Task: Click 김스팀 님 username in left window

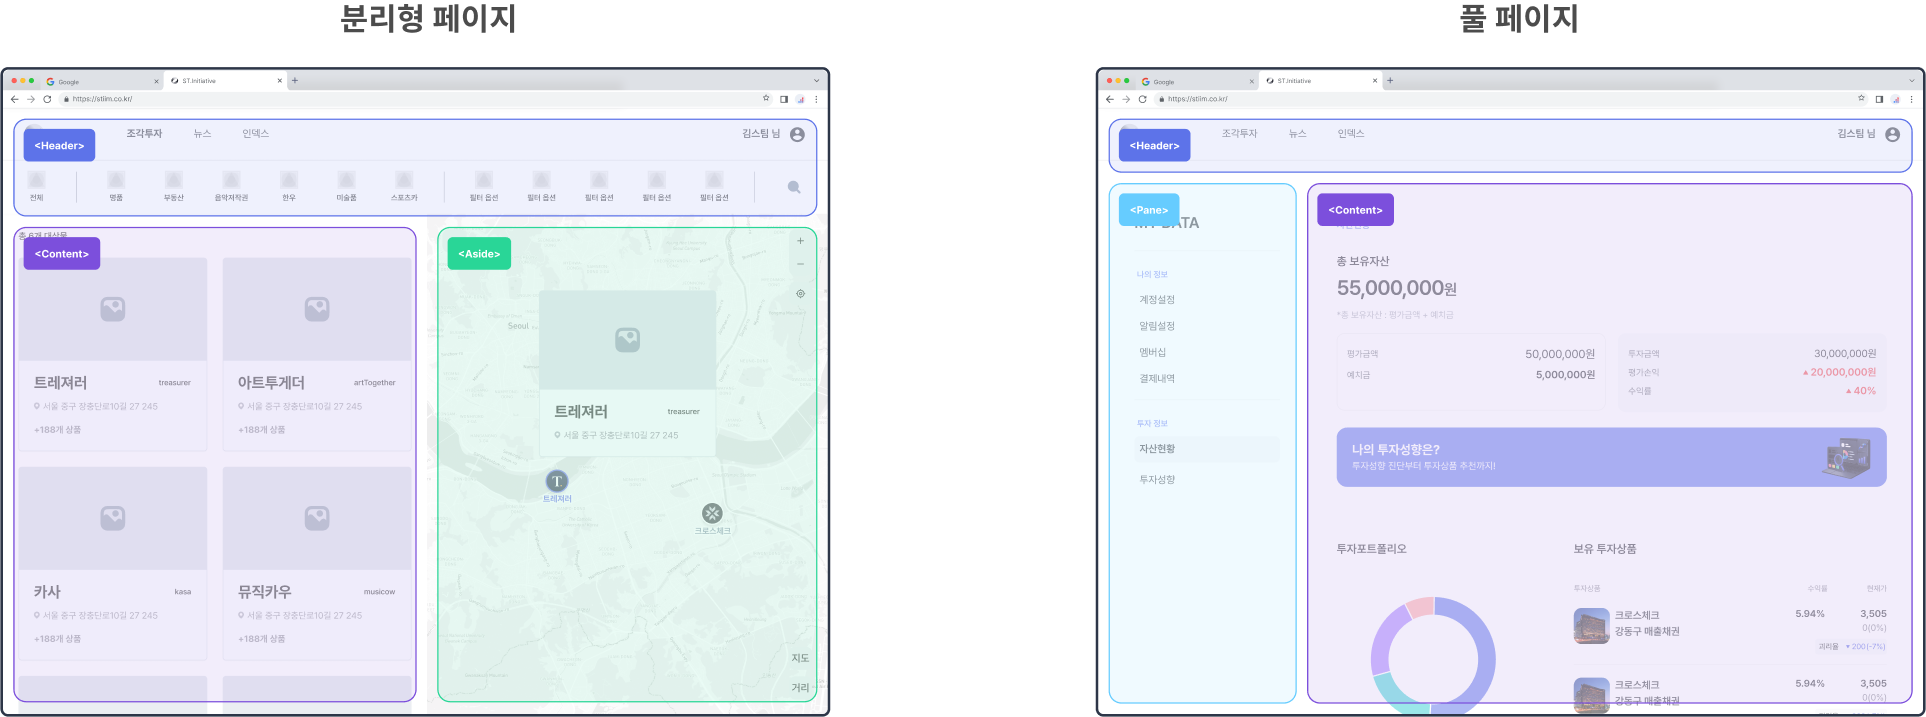Action: (x=761, y=134)
